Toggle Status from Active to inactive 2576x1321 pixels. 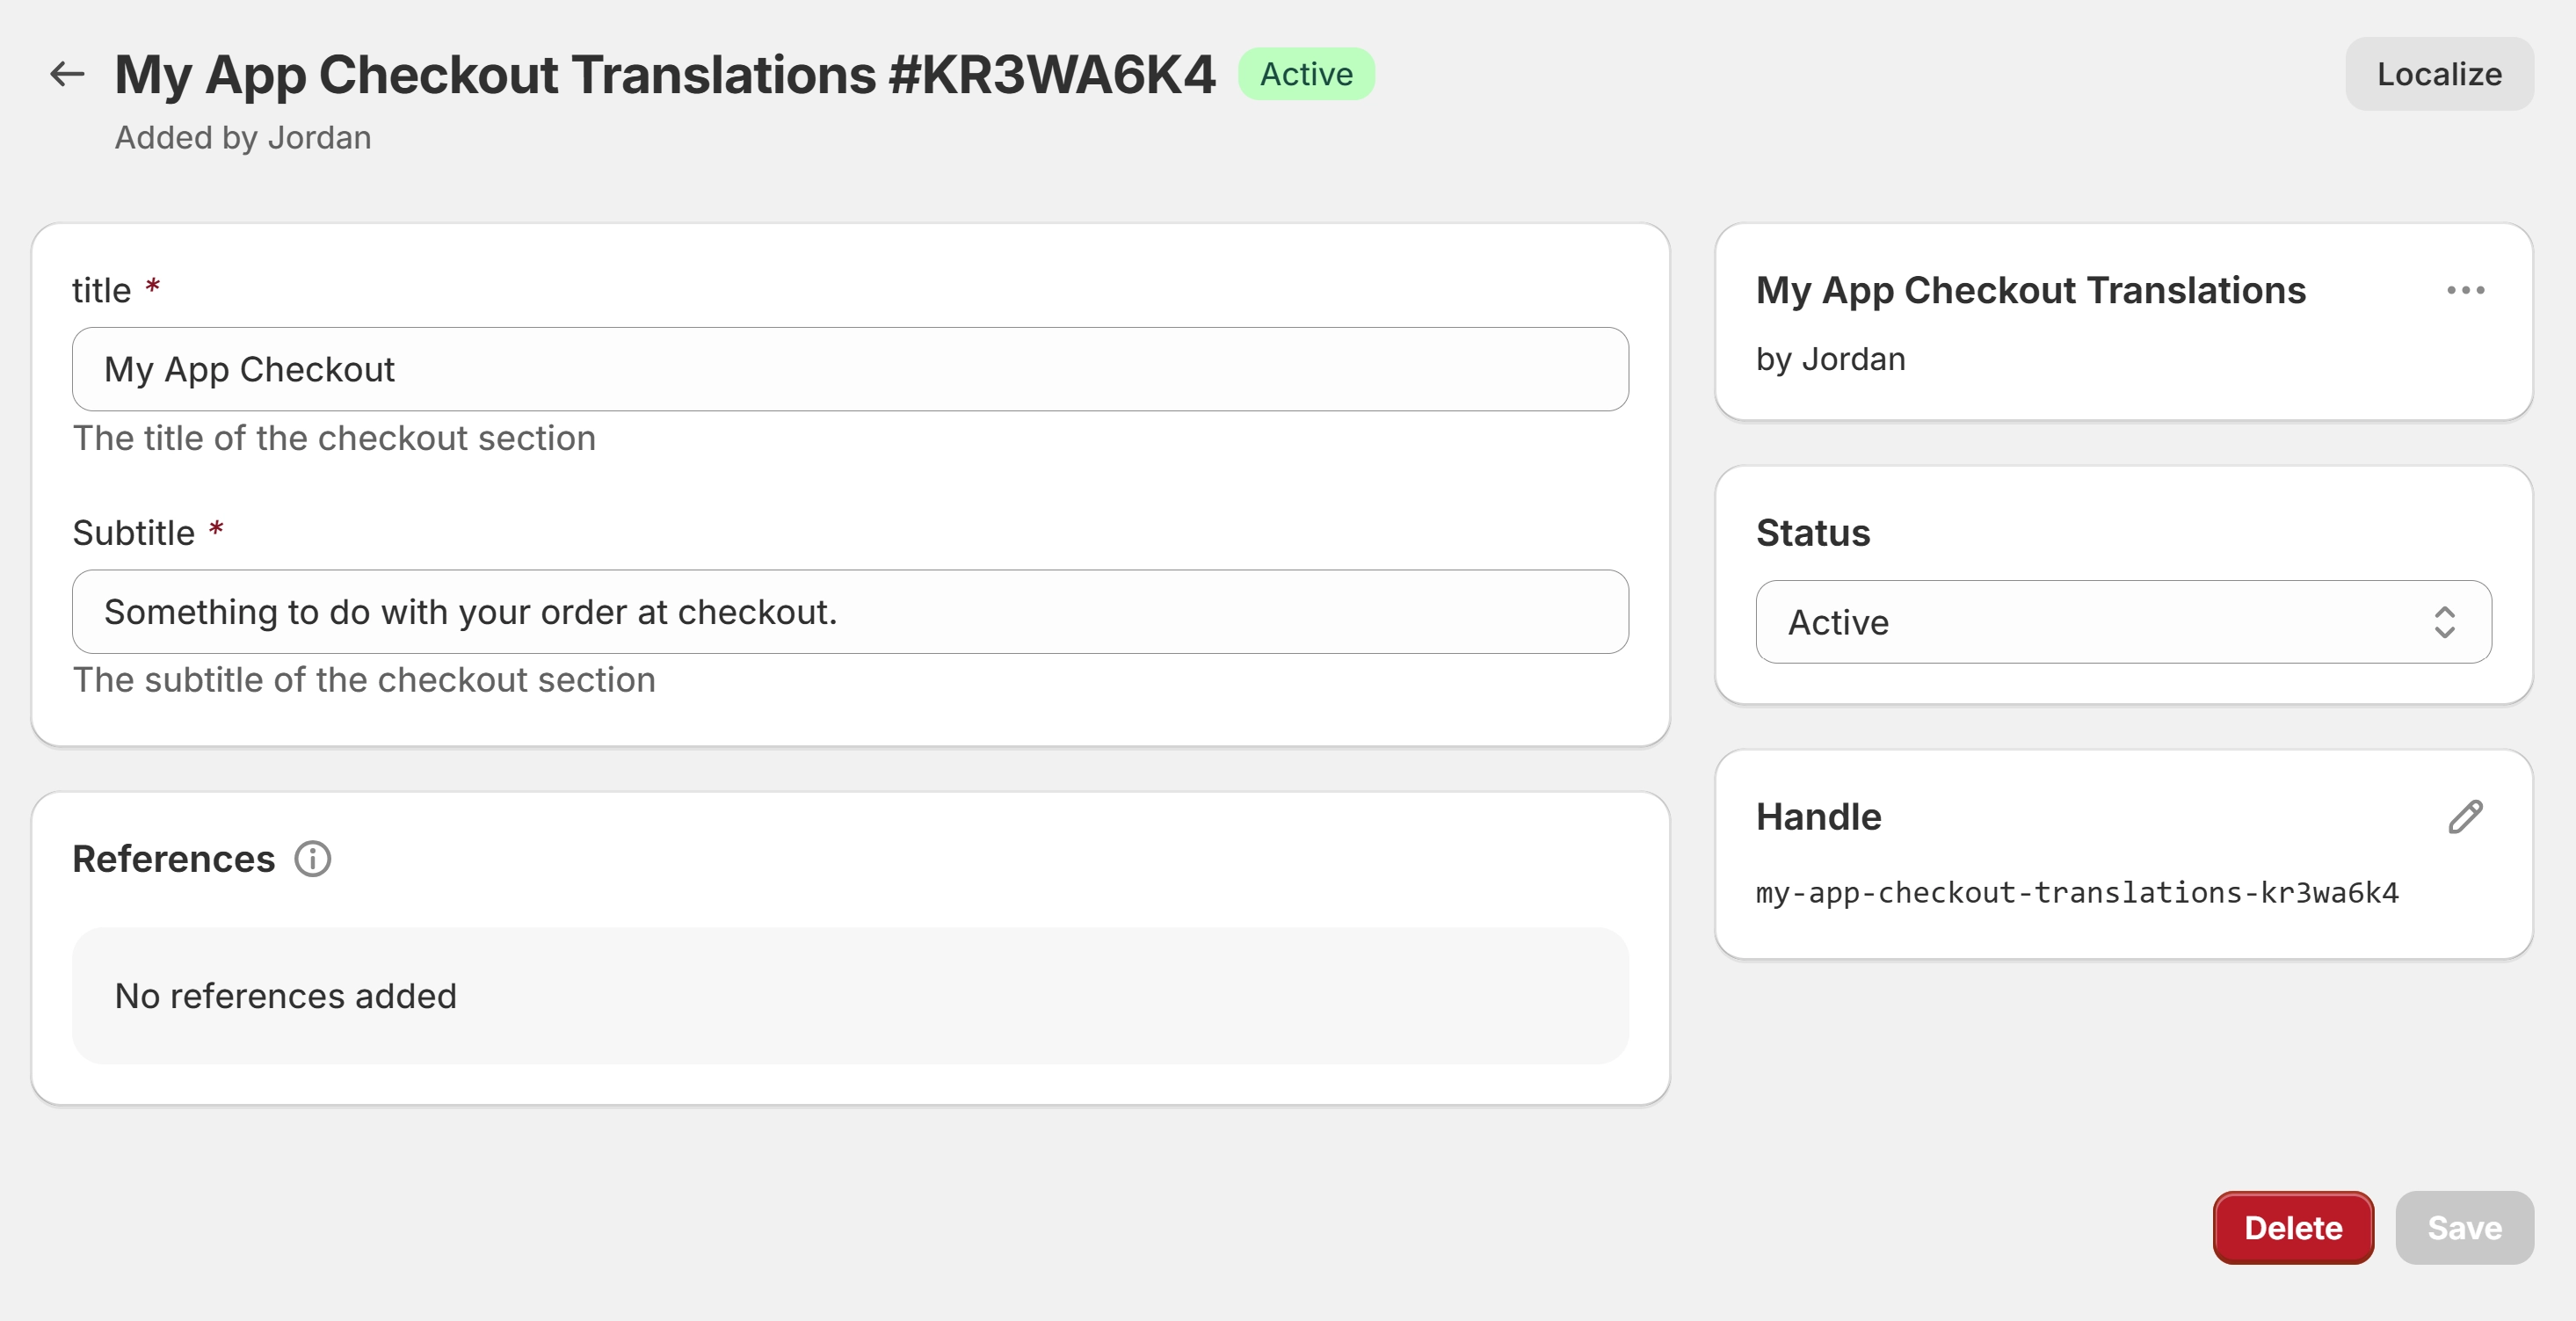pyautogui.click(x=2121, y=621)
